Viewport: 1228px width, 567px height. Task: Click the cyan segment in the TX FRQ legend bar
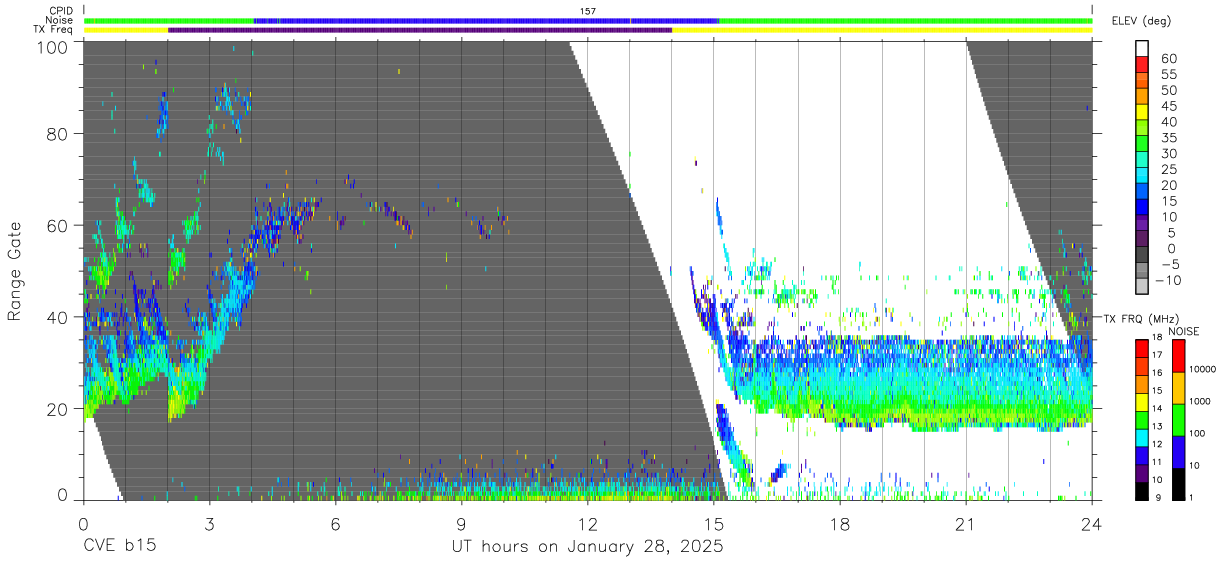pyautogui.click(x=1141, y=437)
